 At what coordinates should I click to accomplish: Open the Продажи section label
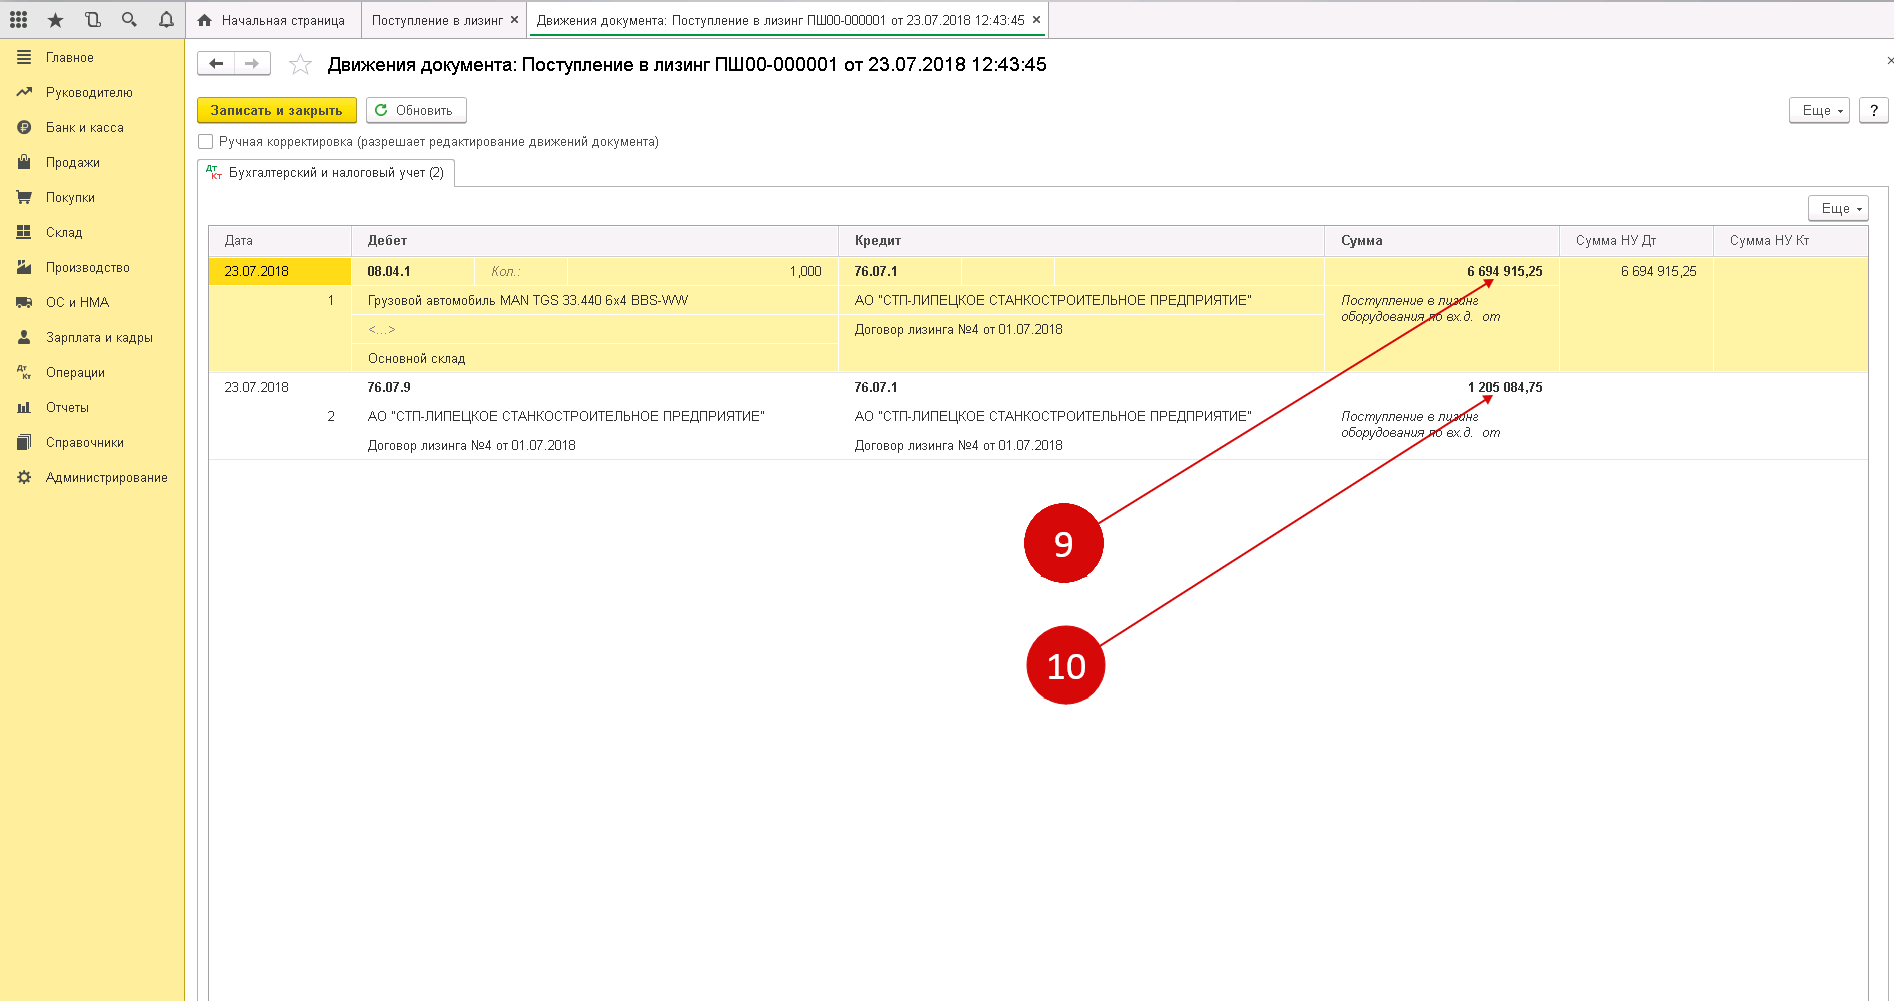point(73,162)
